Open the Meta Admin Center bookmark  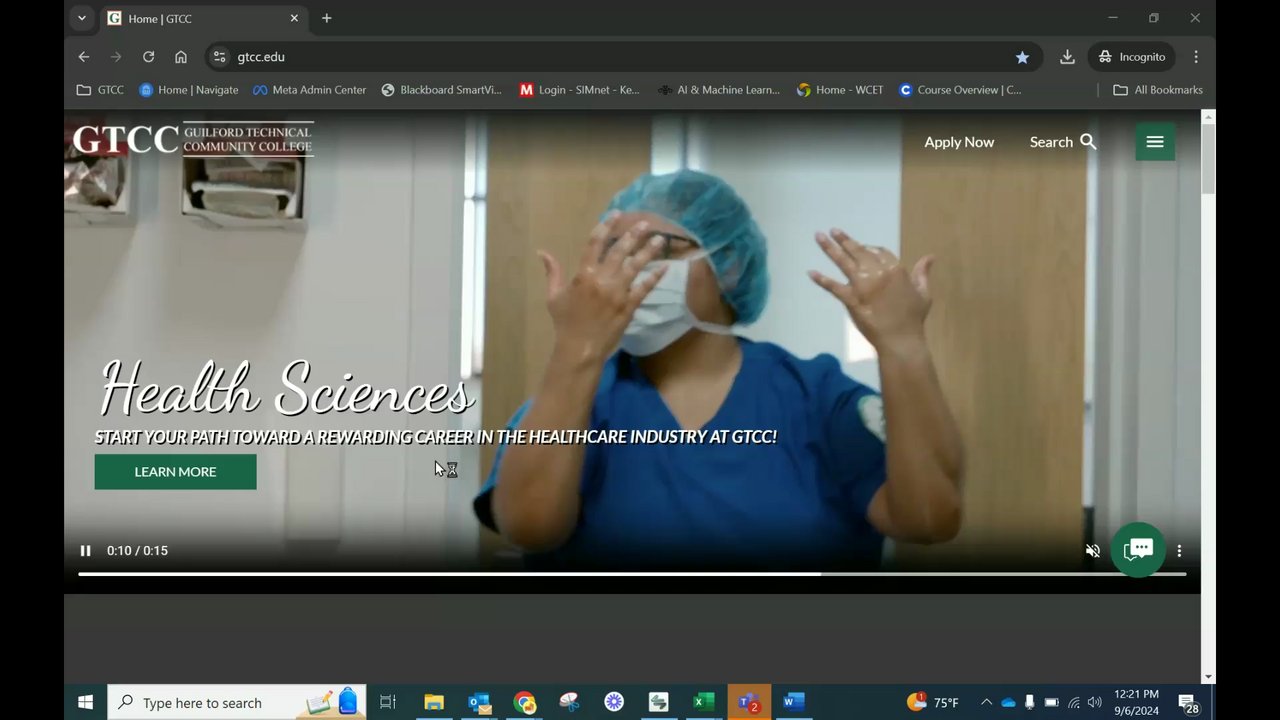[309, 90]
